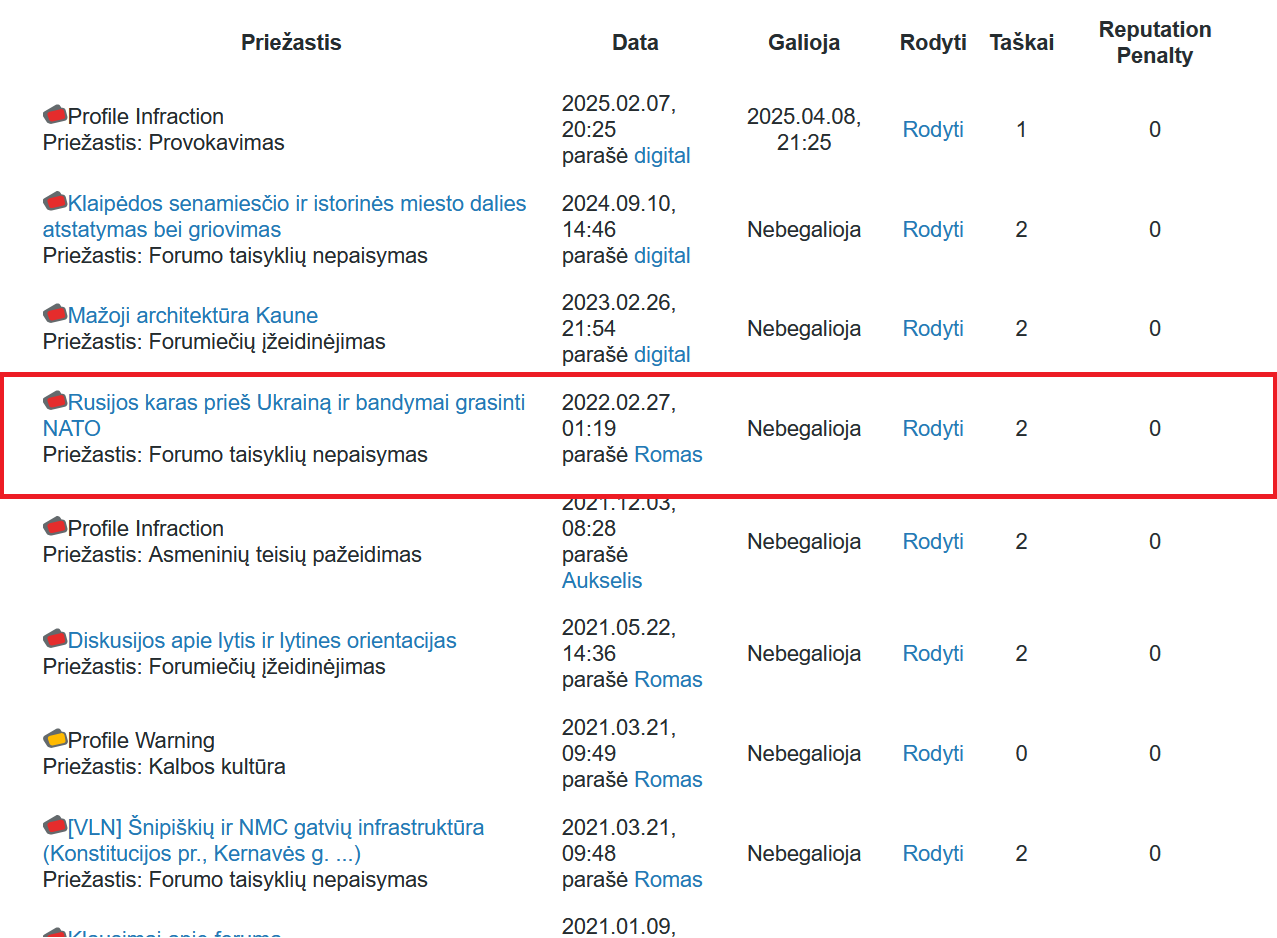
Task: Open digital's profile in 2025.02.07 row
Action: click(x=662, y=156)
